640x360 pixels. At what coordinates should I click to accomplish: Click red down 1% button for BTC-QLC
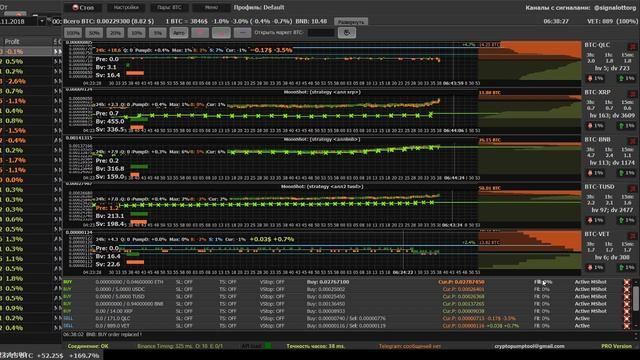coord(595,78)
